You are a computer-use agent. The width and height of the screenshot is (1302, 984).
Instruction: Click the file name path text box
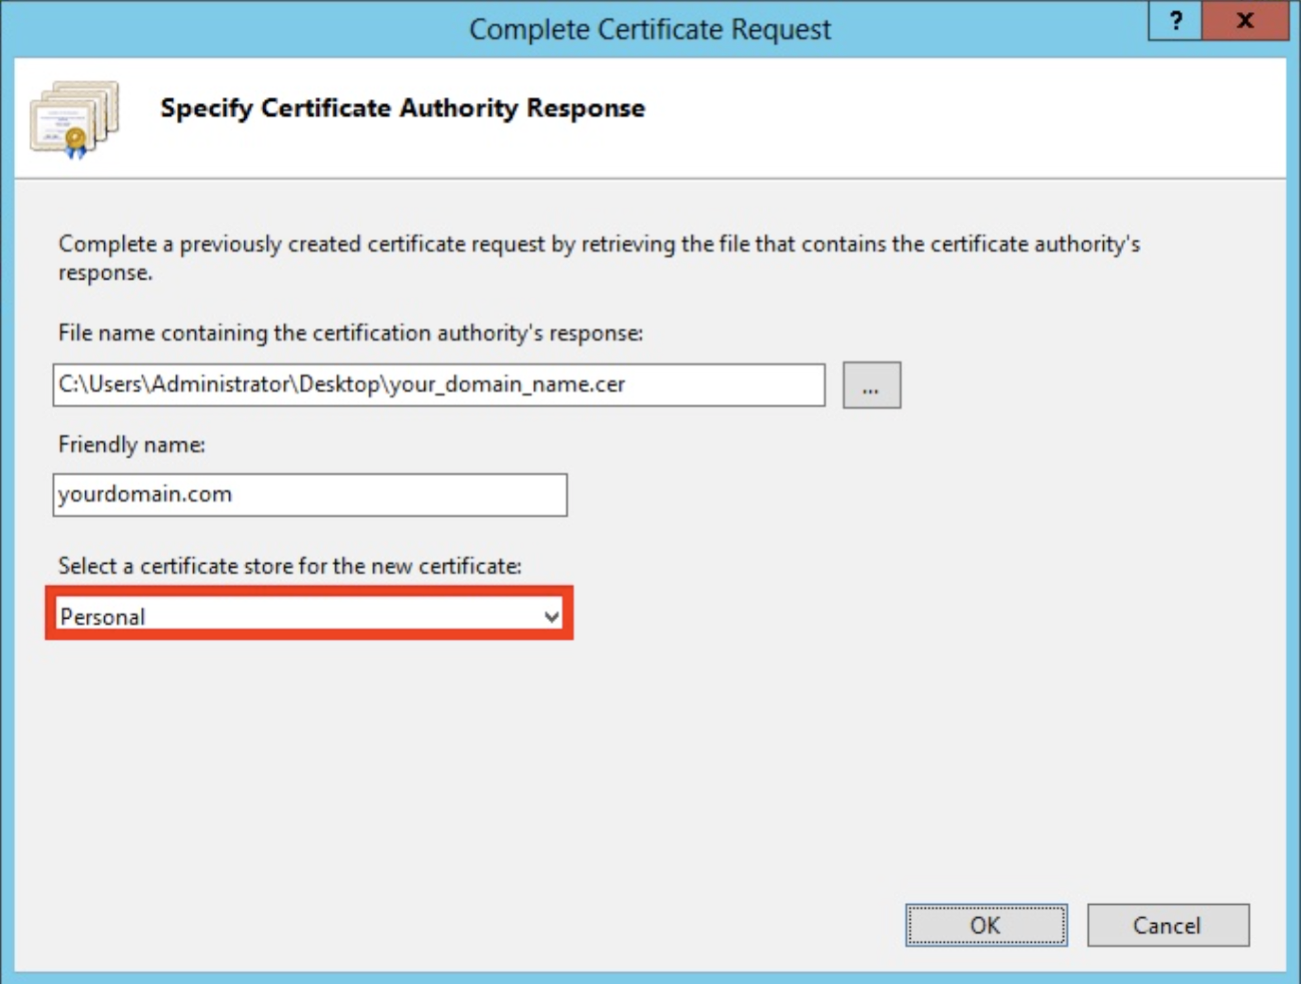[x=438, y=385]
